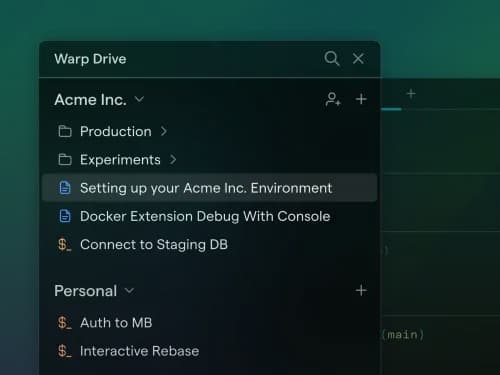Invite team members to Acme Inc.
Image resolution: width=500 pixels, height=375 pixels.
(x=333, y=99)
